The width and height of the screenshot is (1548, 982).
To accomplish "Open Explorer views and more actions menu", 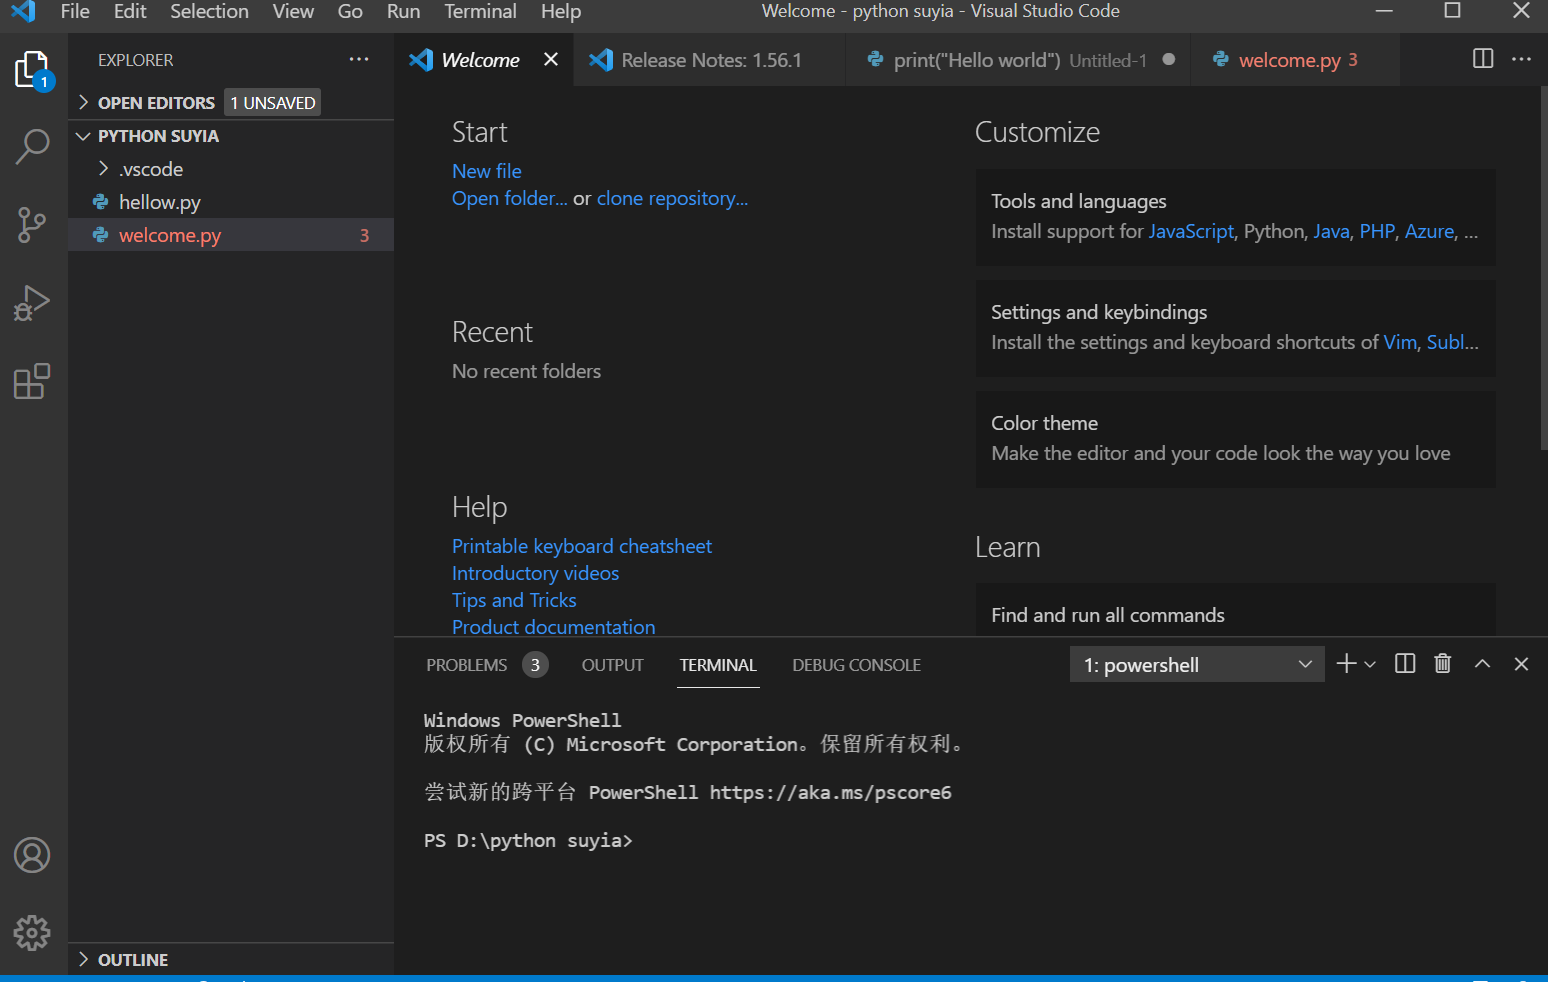I will [359, 60].
